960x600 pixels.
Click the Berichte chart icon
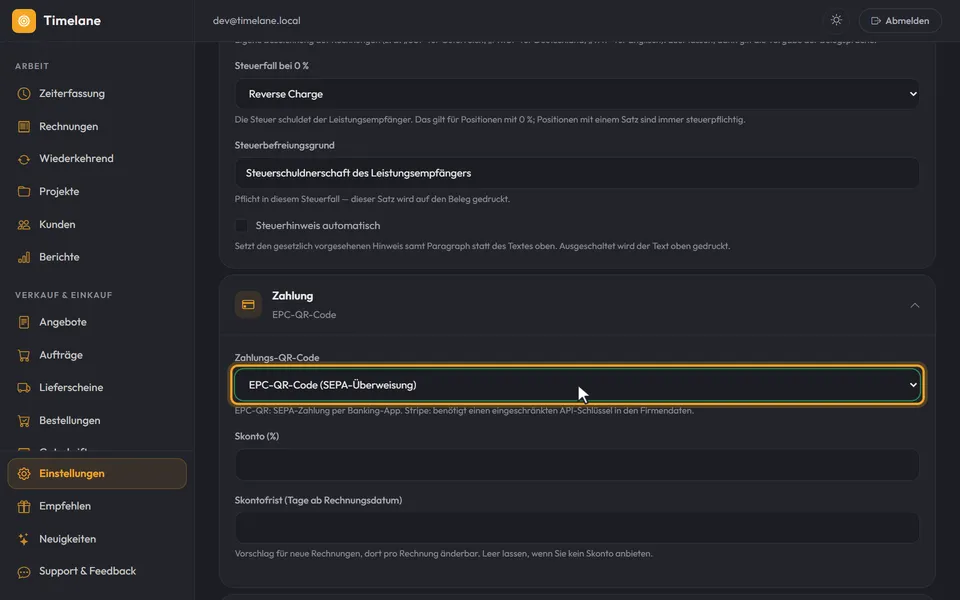pyautogui.click(x=24, y=257)
